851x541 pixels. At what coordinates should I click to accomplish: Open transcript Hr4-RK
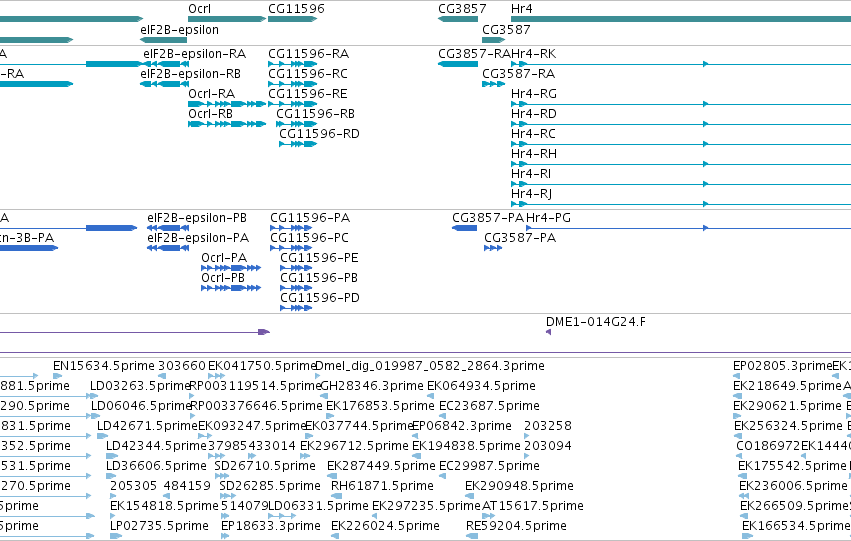534,54
